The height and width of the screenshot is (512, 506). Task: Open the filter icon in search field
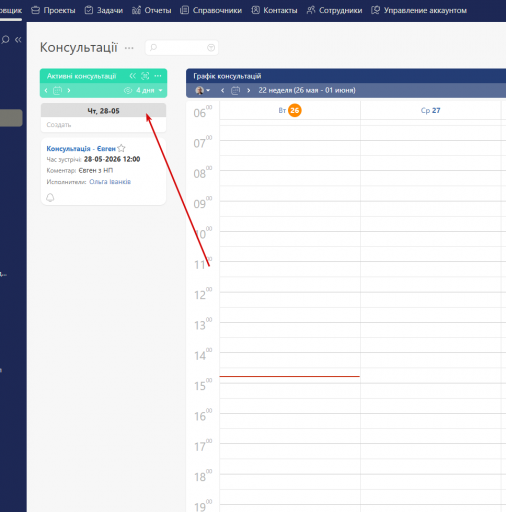coord(211,48)
